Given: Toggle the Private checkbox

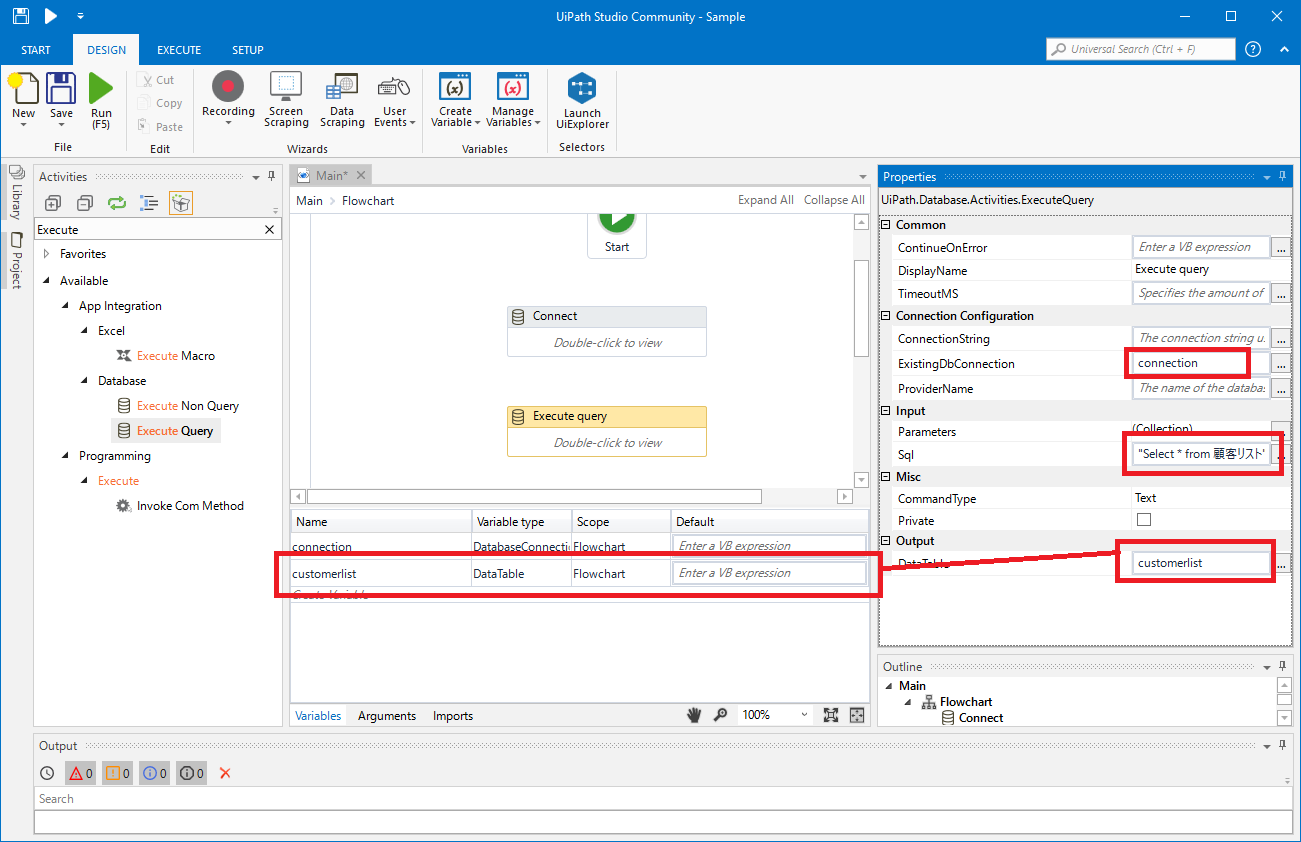Looking at the screenshot, I should coord(1144,520).
